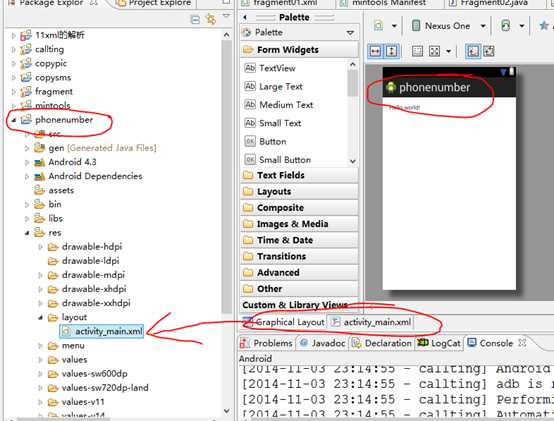Select the copypic project
The height and width of the screenshot is (421, 554).
pyautogui.click(x=51, y=64)
